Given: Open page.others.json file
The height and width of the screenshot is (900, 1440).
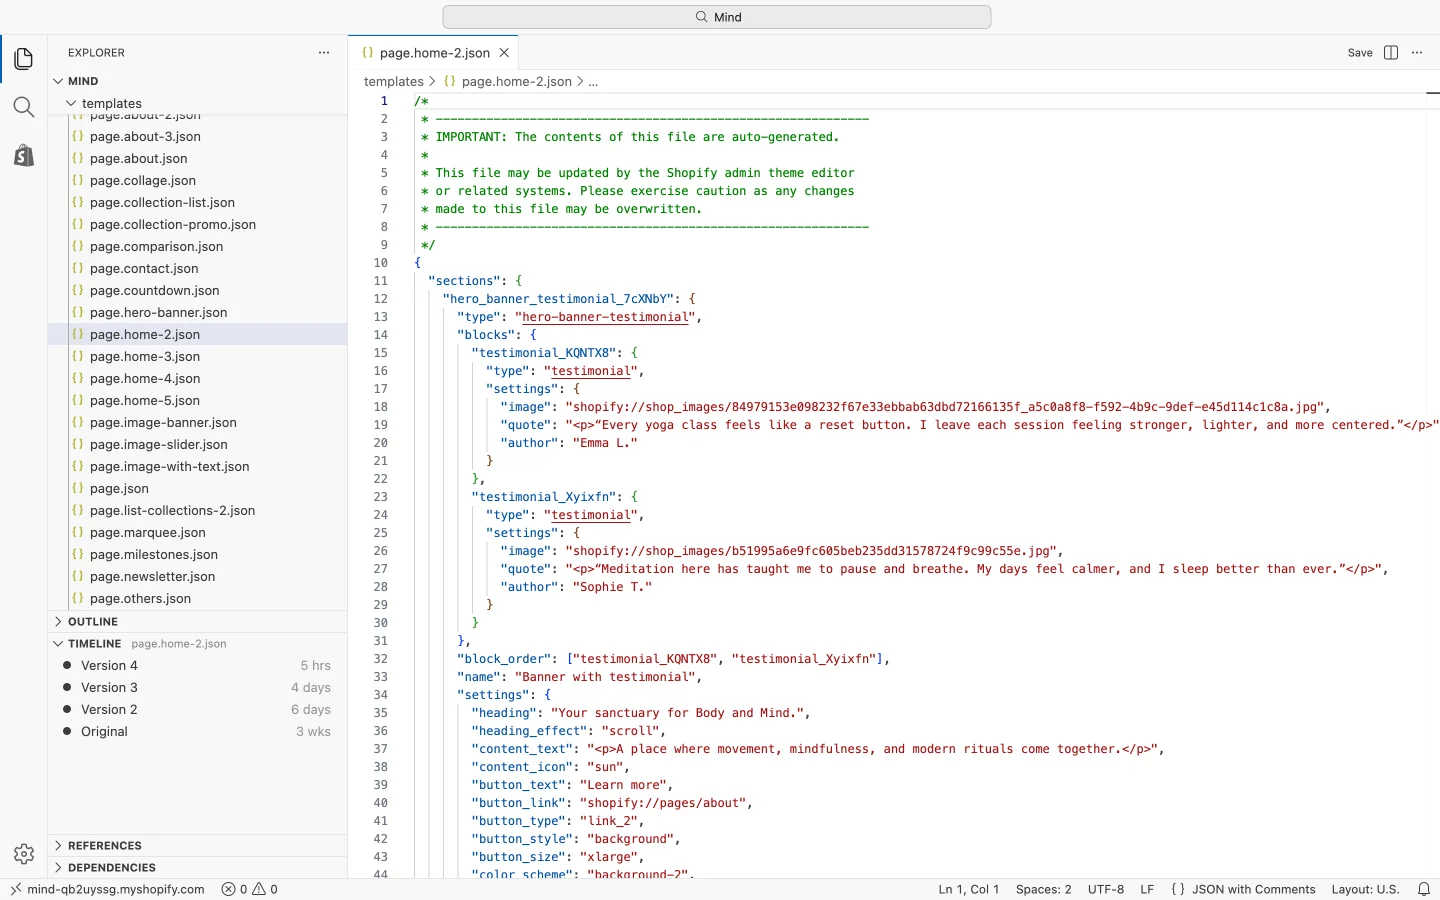Looking at the screenshot, I should click(198, 599).
